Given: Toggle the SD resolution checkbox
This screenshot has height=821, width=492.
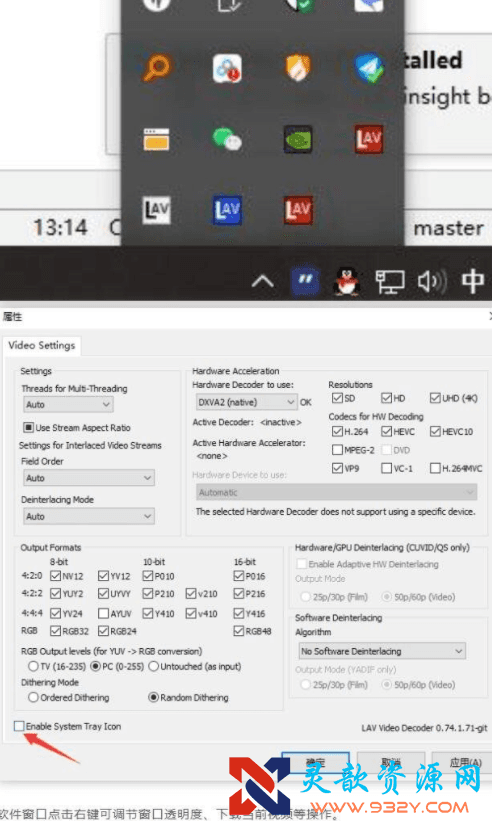Looking at the screenshot, I should (337, 398).
